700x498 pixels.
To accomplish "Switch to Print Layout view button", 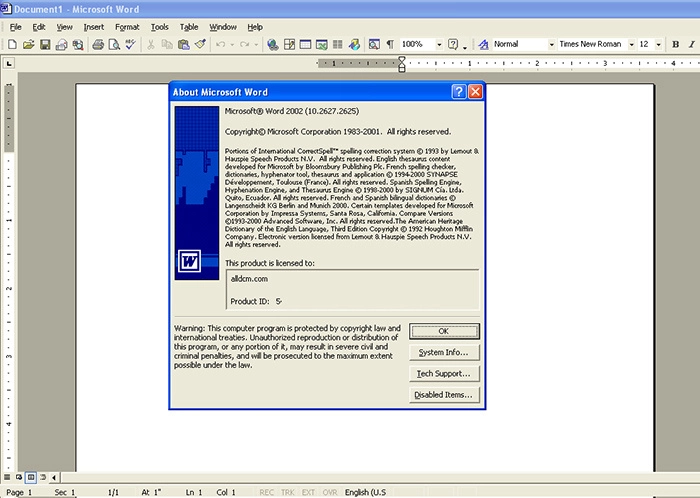I will pos(31,478).
